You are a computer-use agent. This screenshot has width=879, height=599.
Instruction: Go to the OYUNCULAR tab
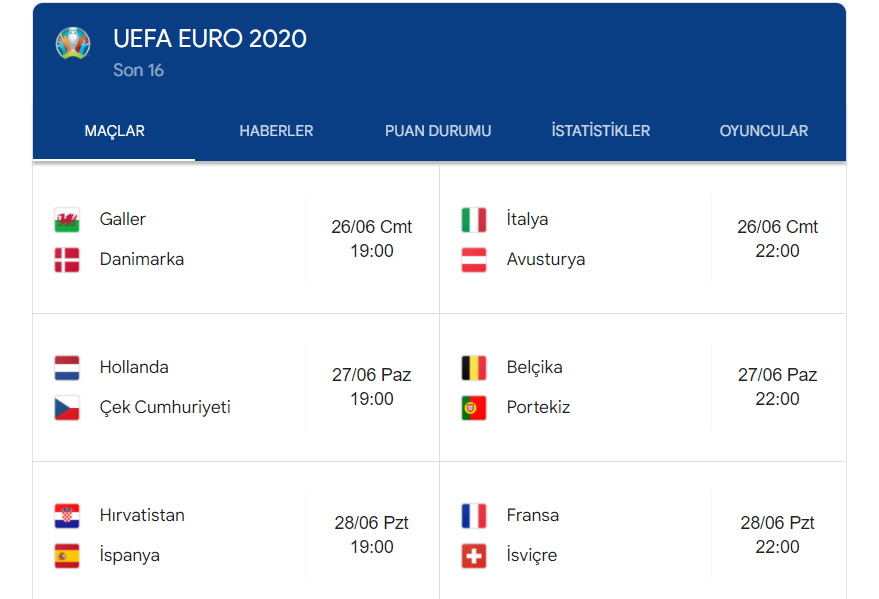click(x=764, y=131)
